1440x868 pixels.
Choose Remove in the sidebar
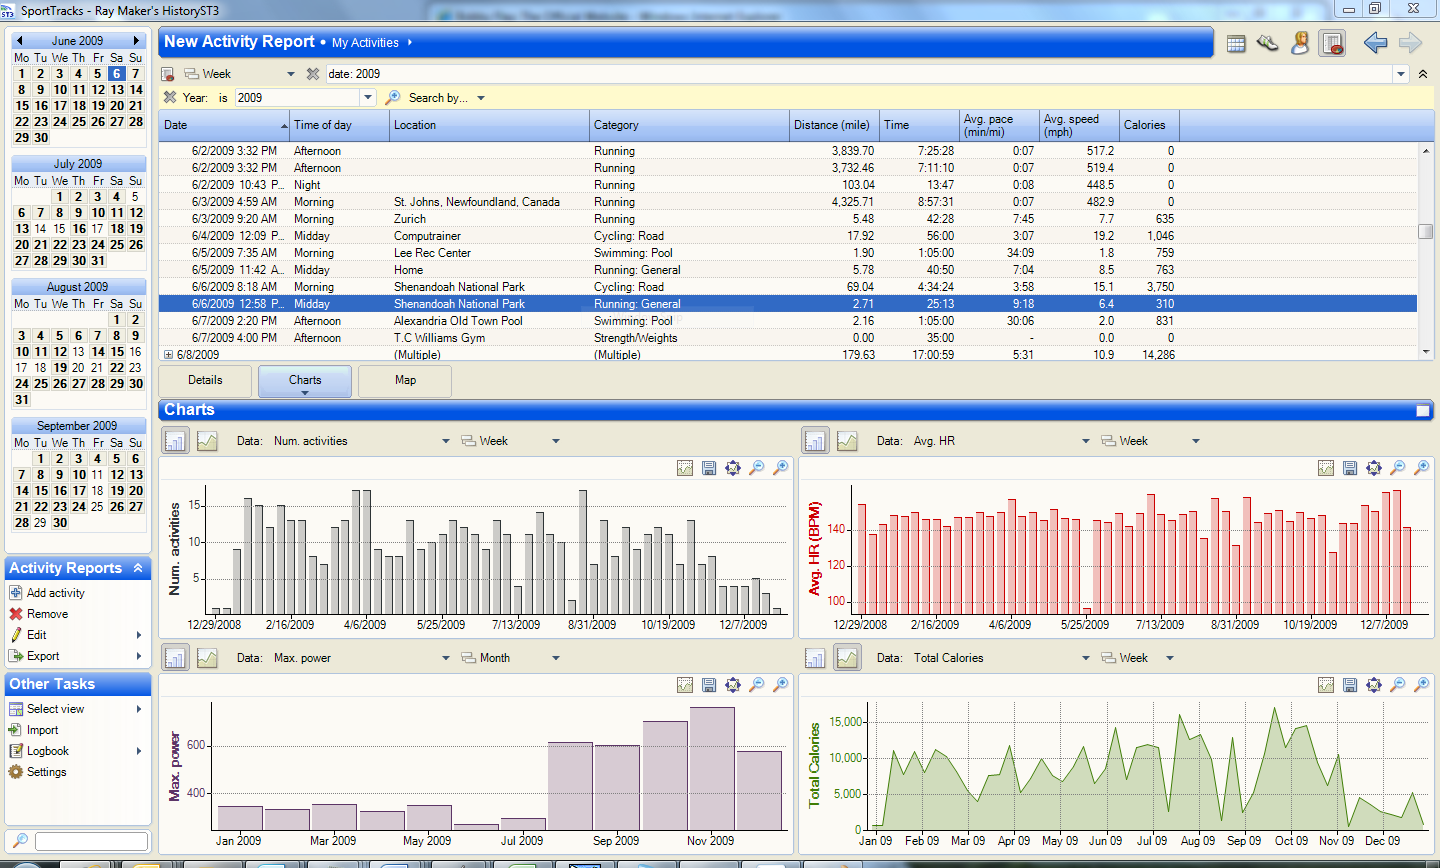47,614
